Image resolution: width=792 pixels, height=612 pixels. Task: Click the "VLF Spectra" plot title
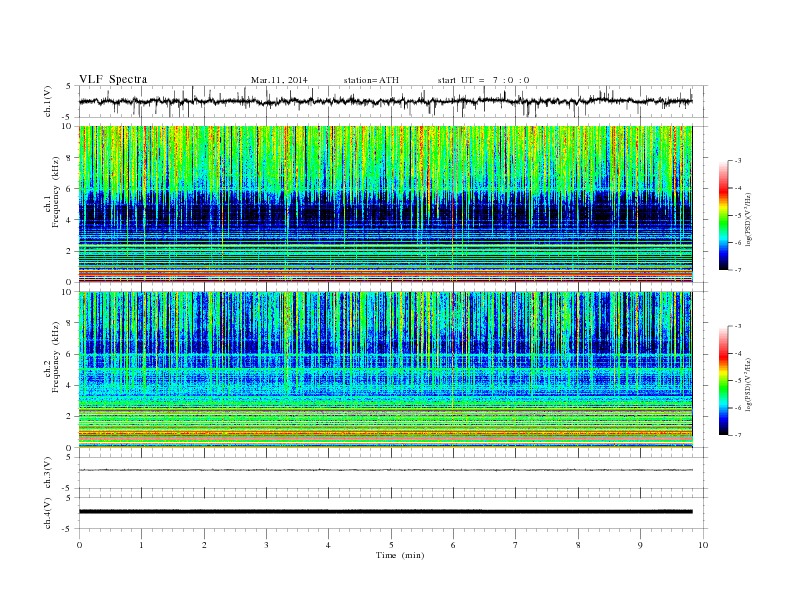coord(113,79)
